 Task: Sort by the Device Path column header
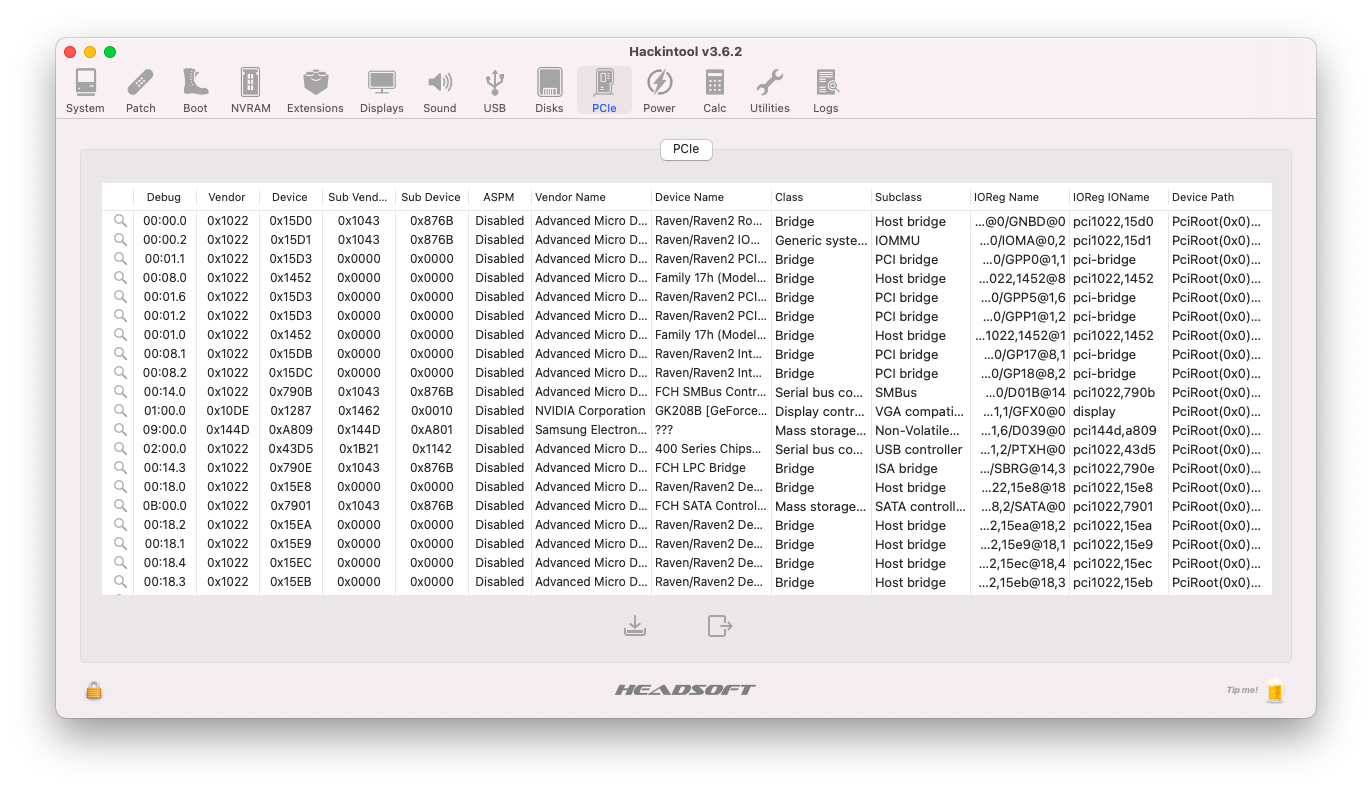pos(1220,197)
